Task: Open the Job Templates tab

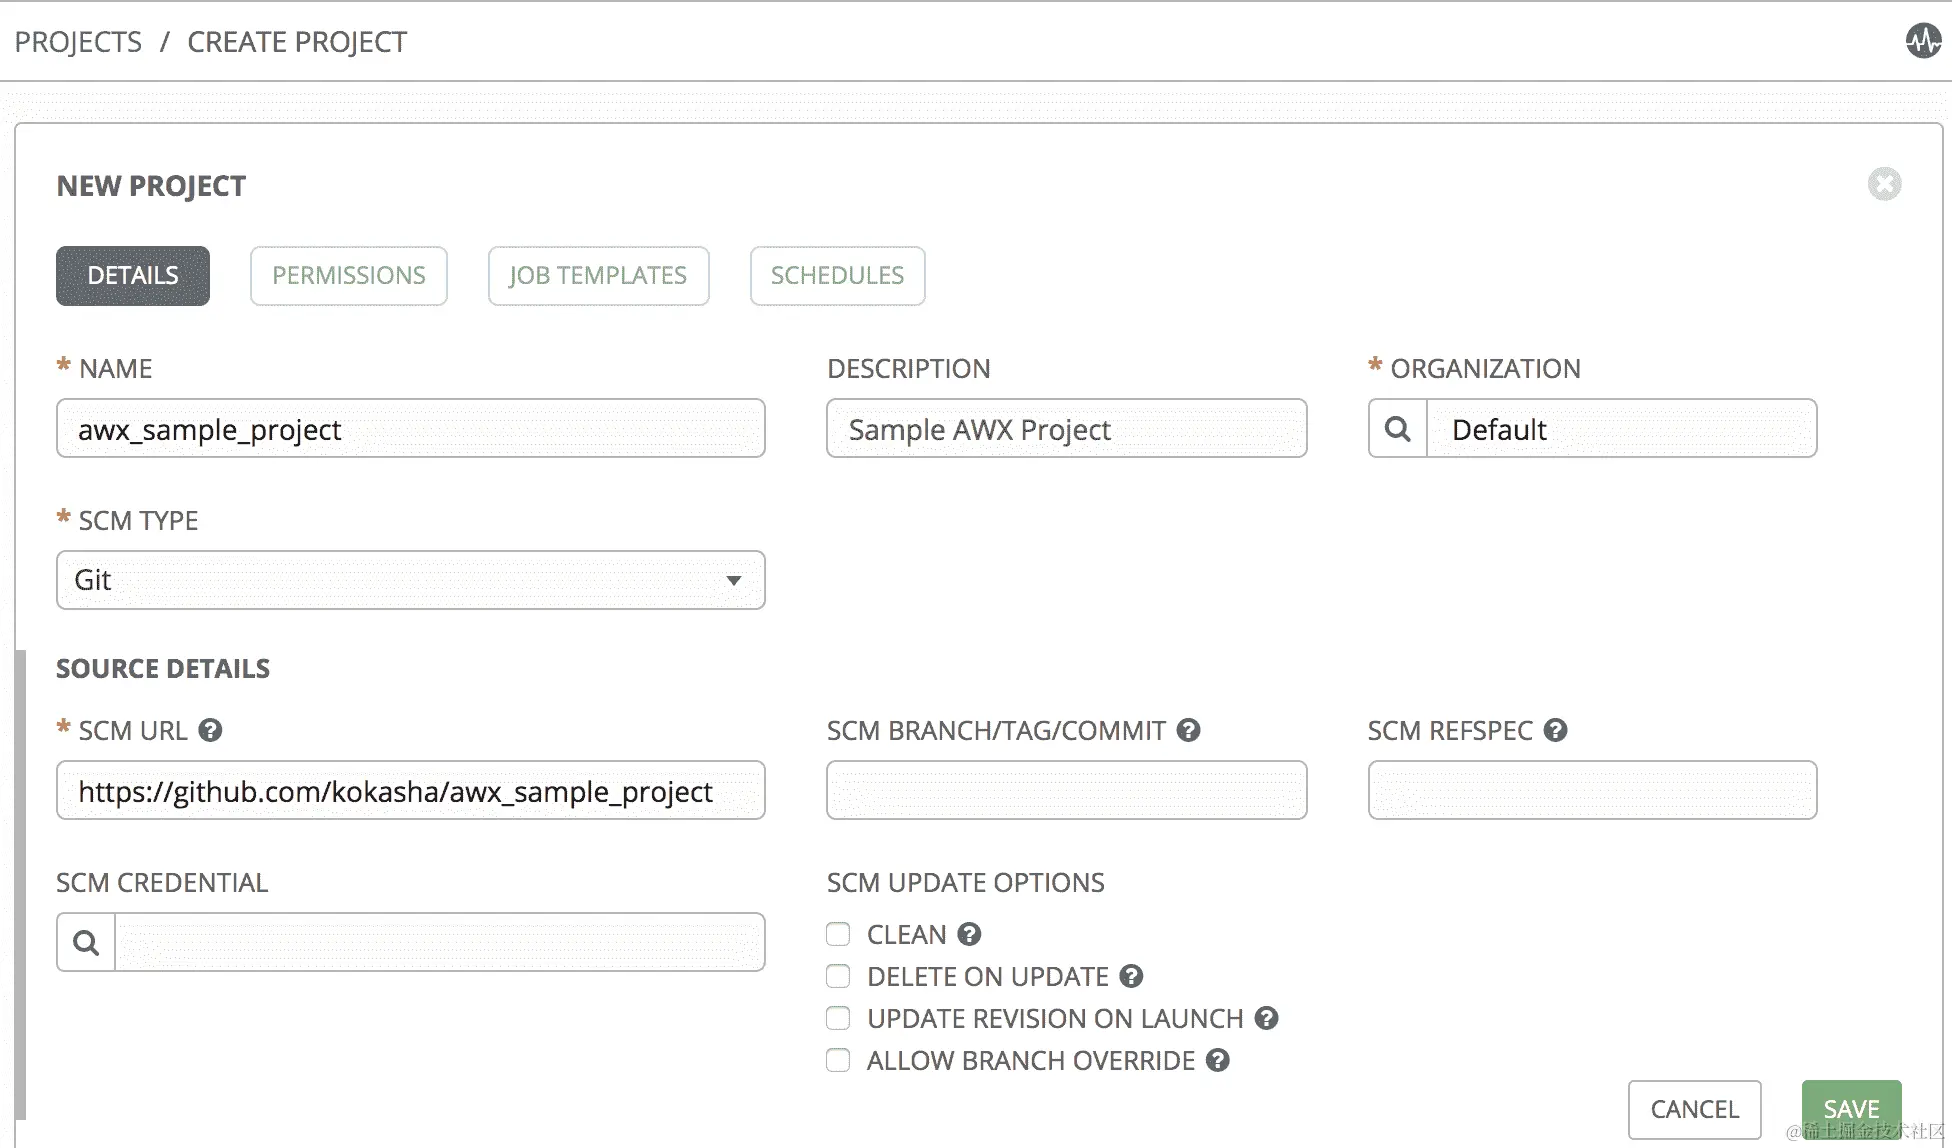Action: tap(598, 276)
